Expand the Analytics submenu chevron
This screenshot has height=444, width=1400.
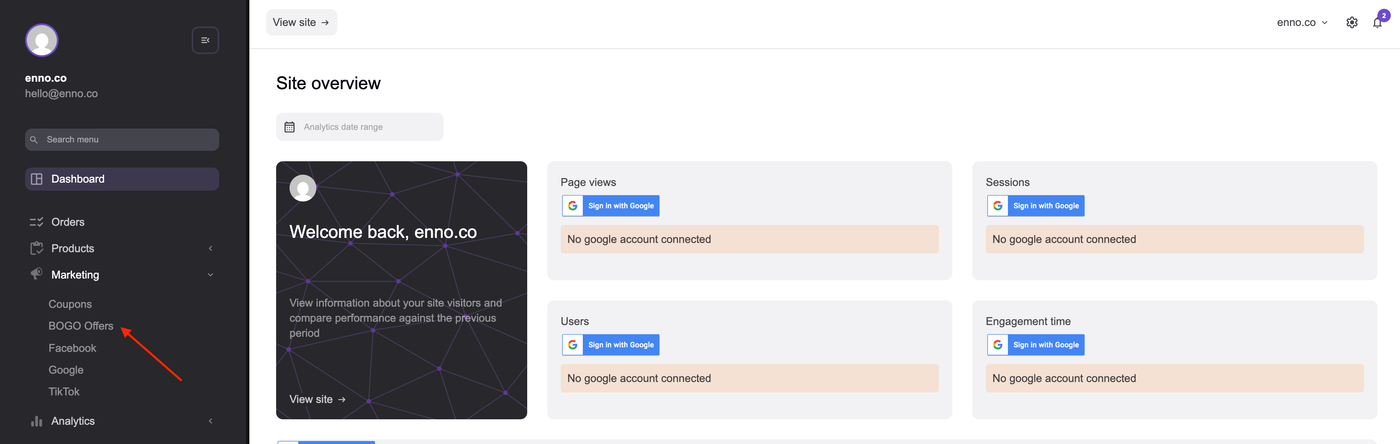(x=210, y=421)
